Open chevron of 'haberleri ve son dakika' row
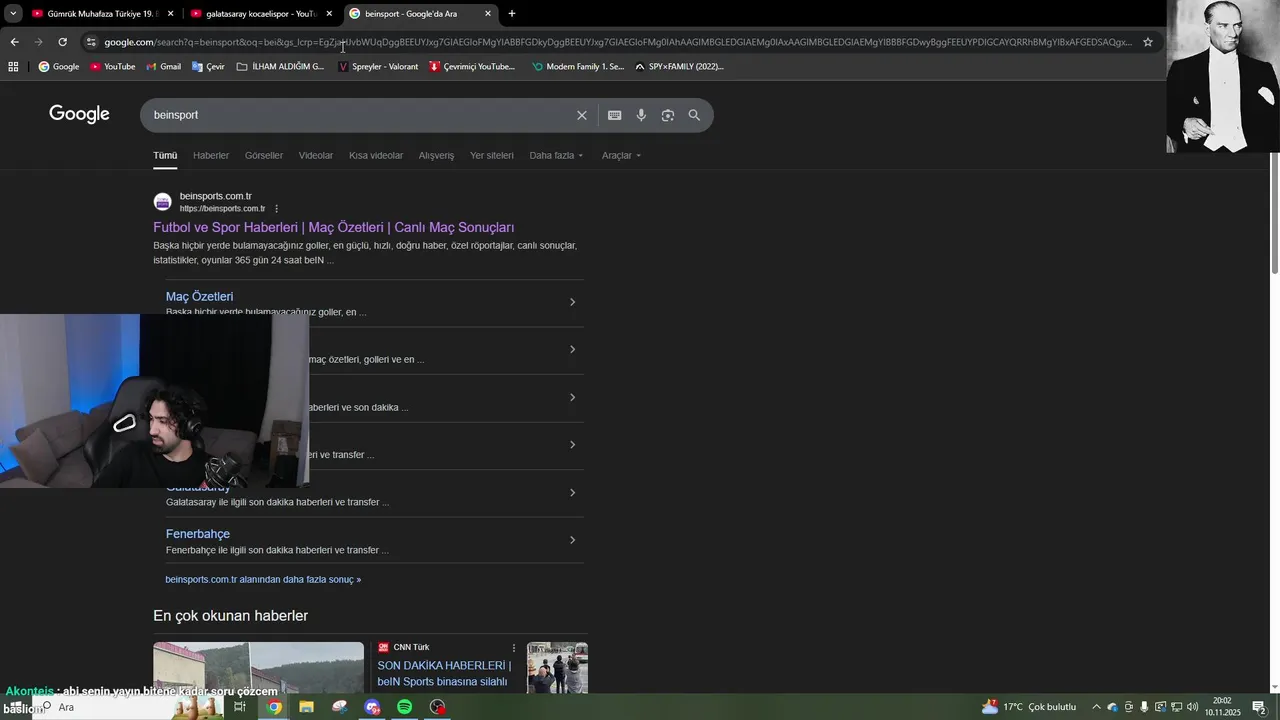1280x720 pixels. (x=572, y=397)
